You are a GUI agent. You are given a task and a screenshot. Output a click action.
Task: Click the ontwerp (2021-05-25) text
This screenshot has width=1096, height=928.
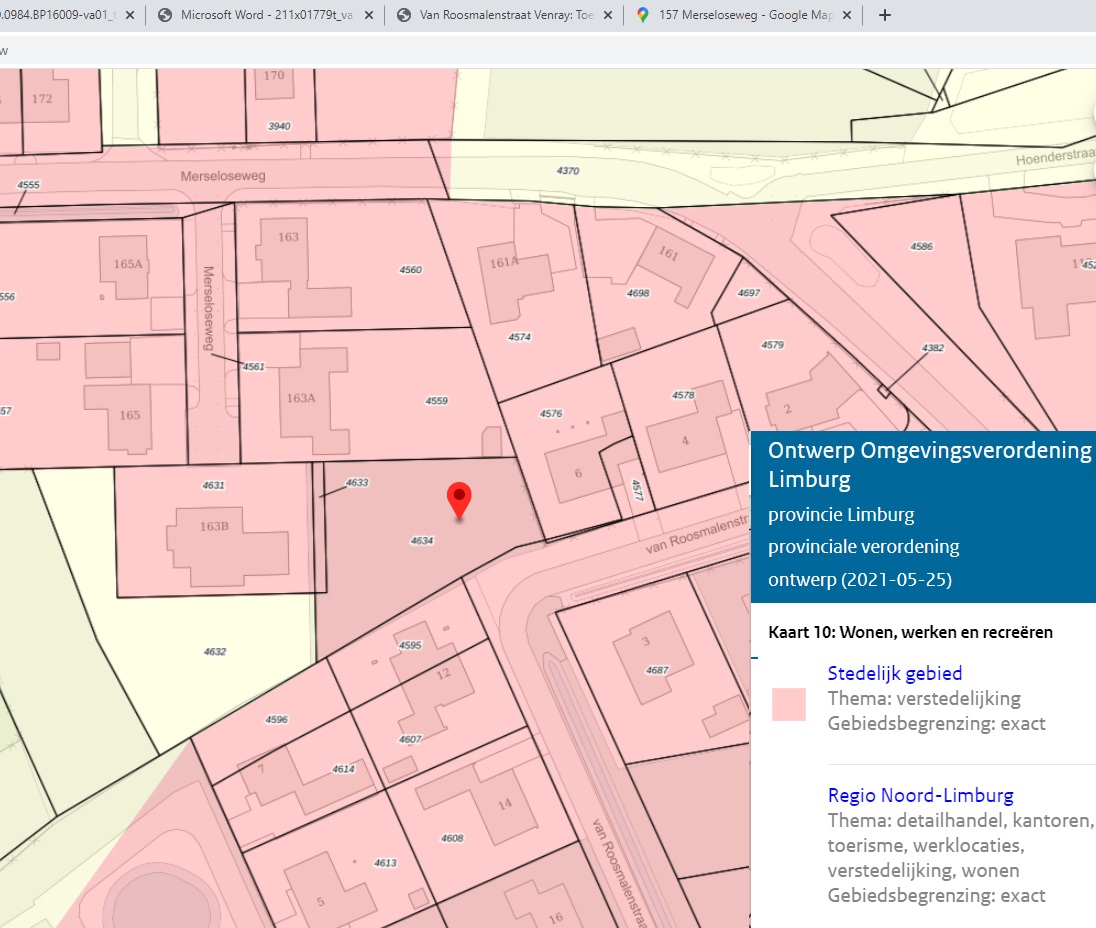tap(860, 579)
